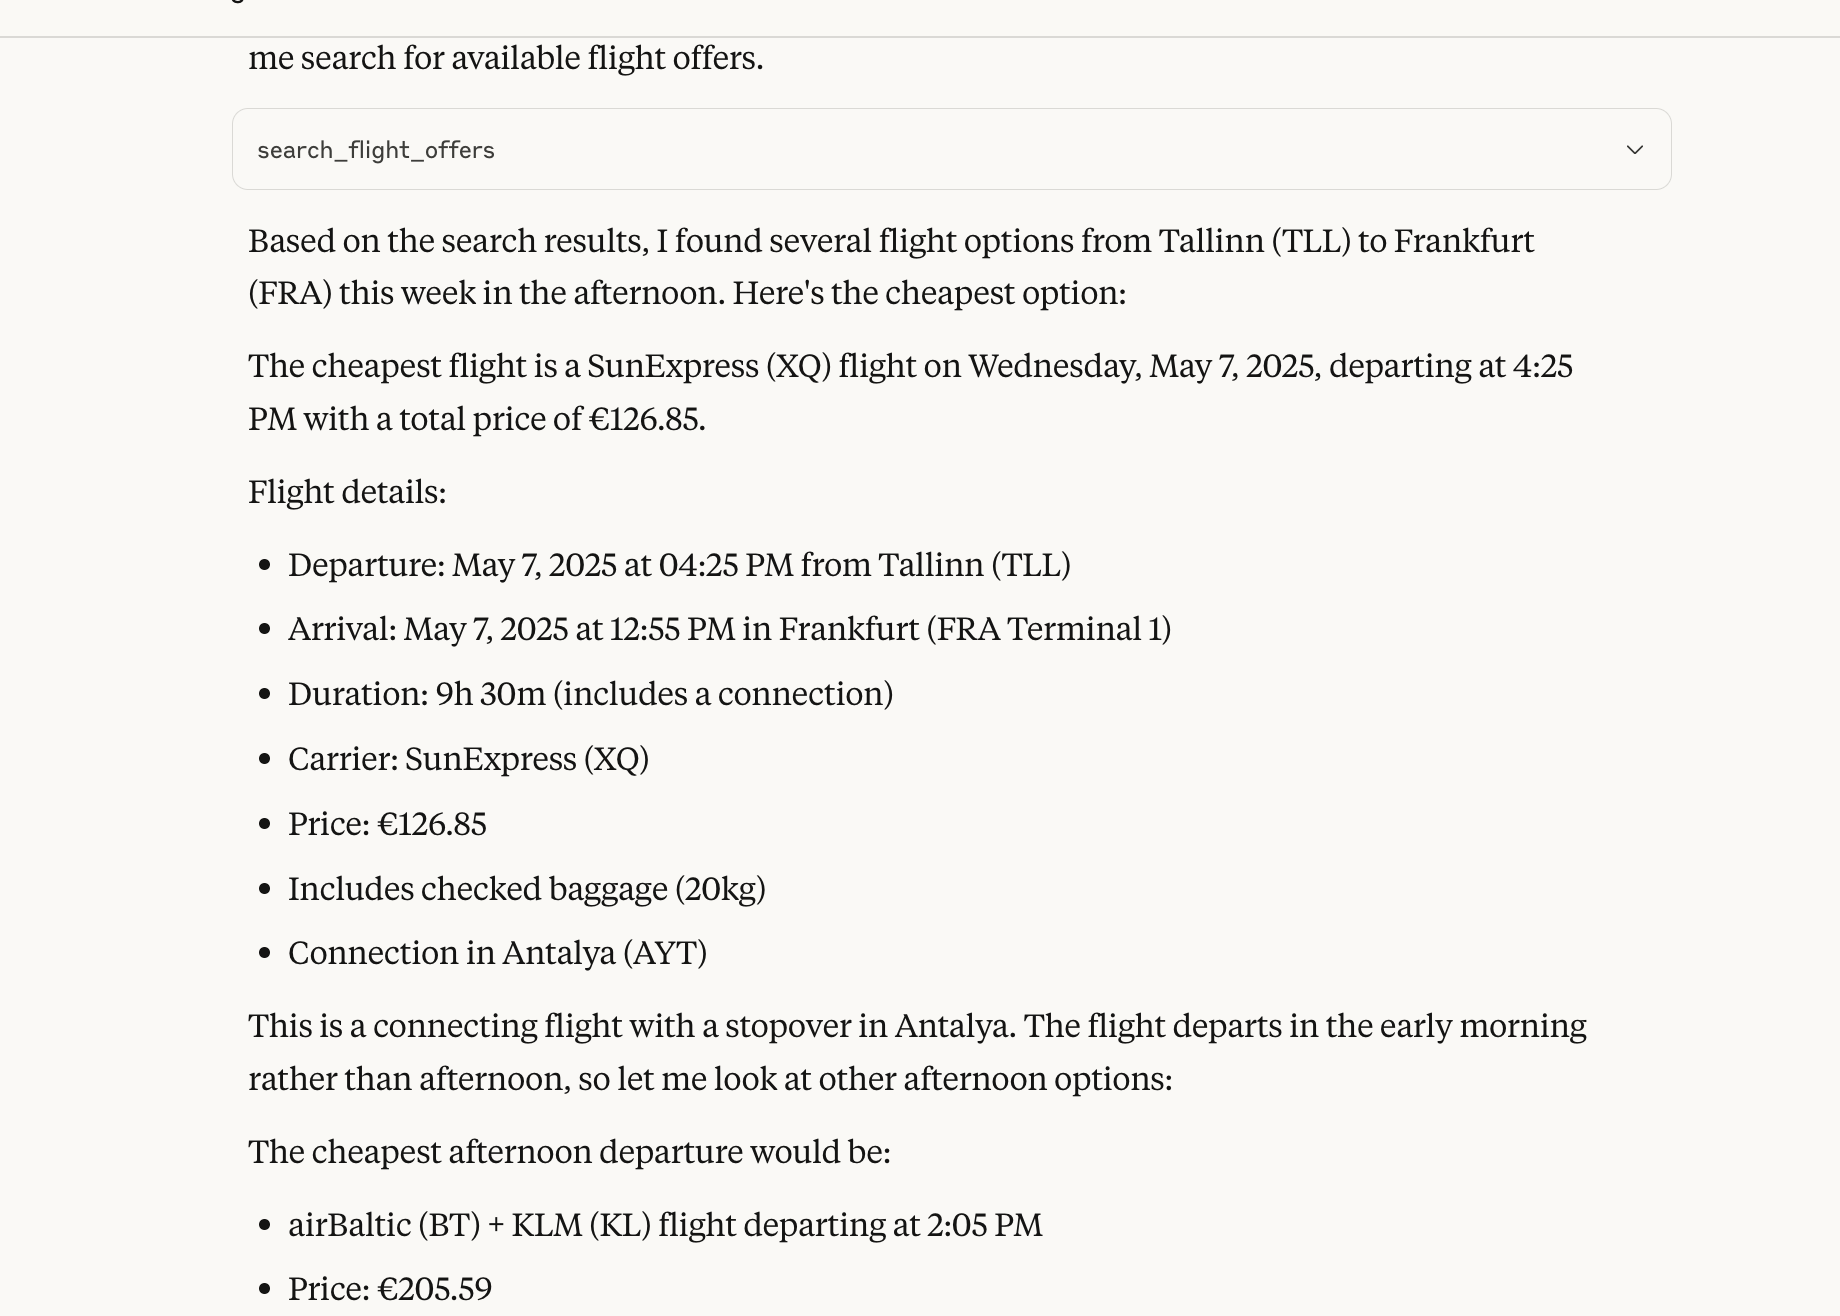Viewport: 1840px width, 1316px height.
Task: Click the SunExpress cheapest flight summary line
Action: click(910, 366)
